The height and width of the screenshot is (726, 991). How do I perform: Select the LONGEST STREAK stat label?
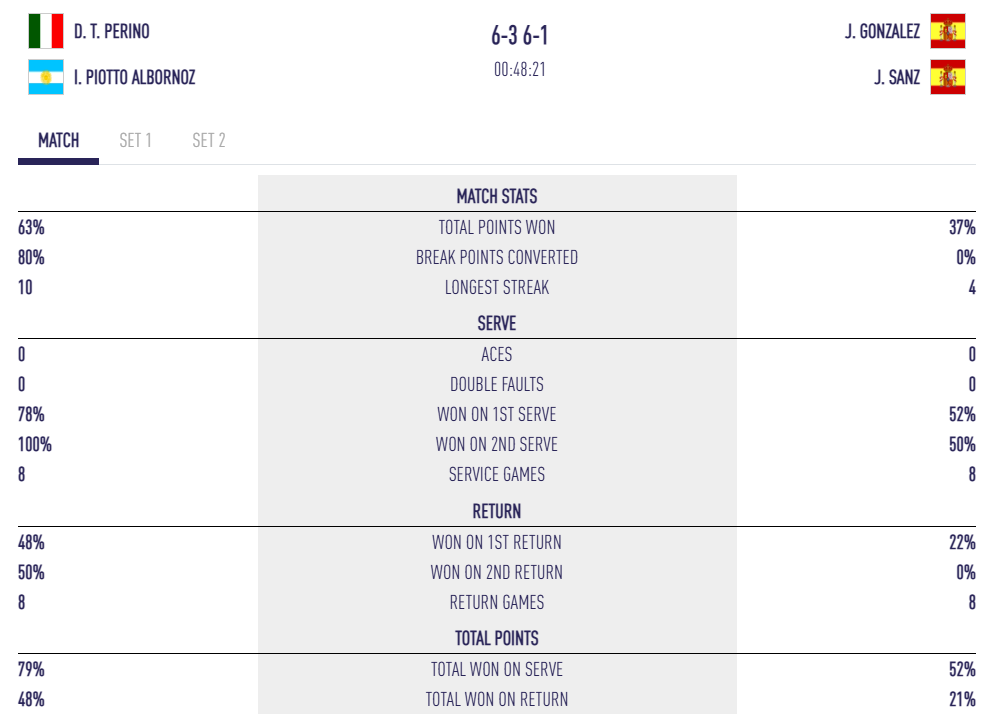[497, 288]
